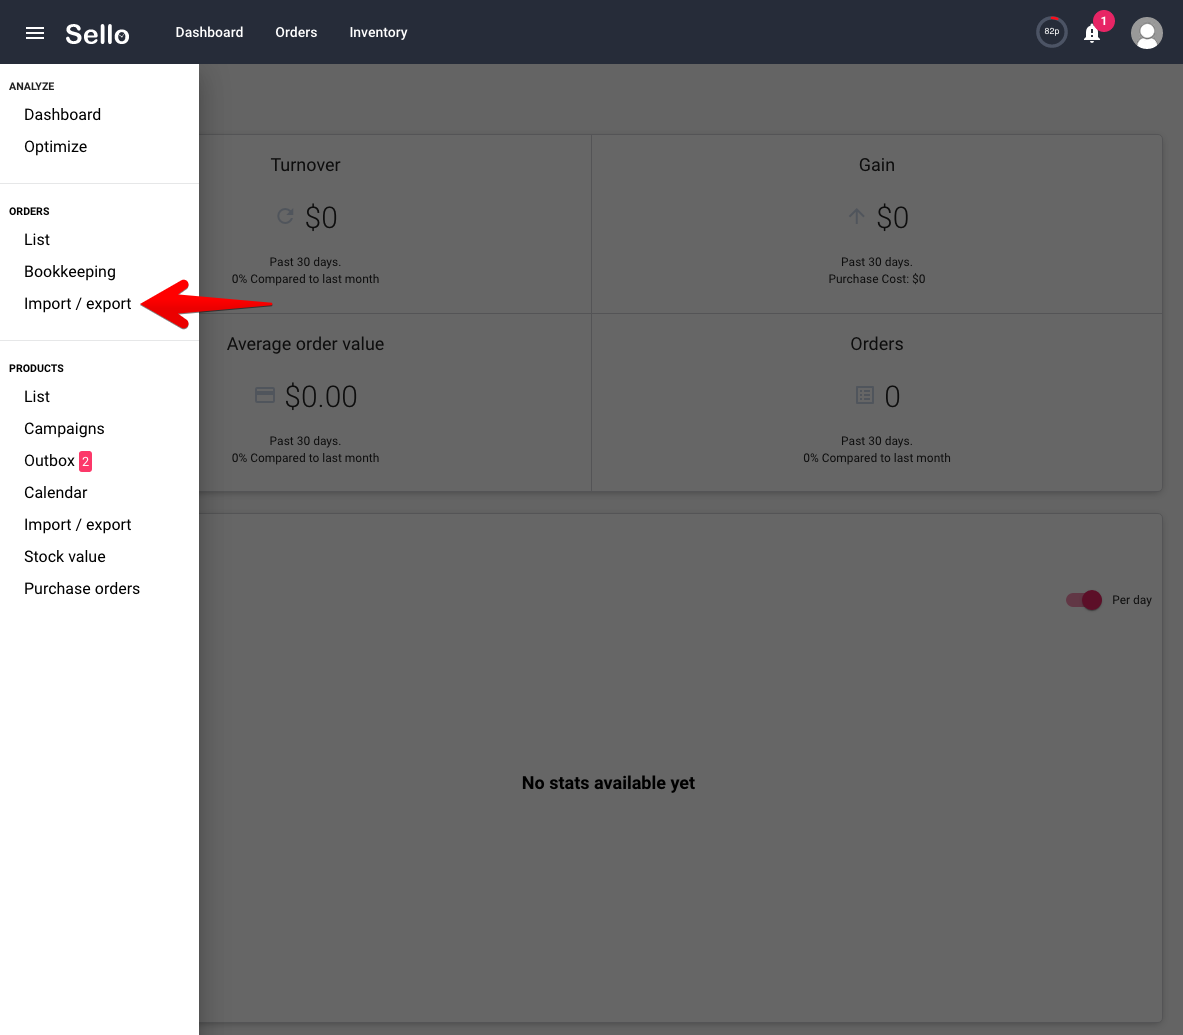Open Import / export under Products
1183x1035 pixels.
point(78,524)
